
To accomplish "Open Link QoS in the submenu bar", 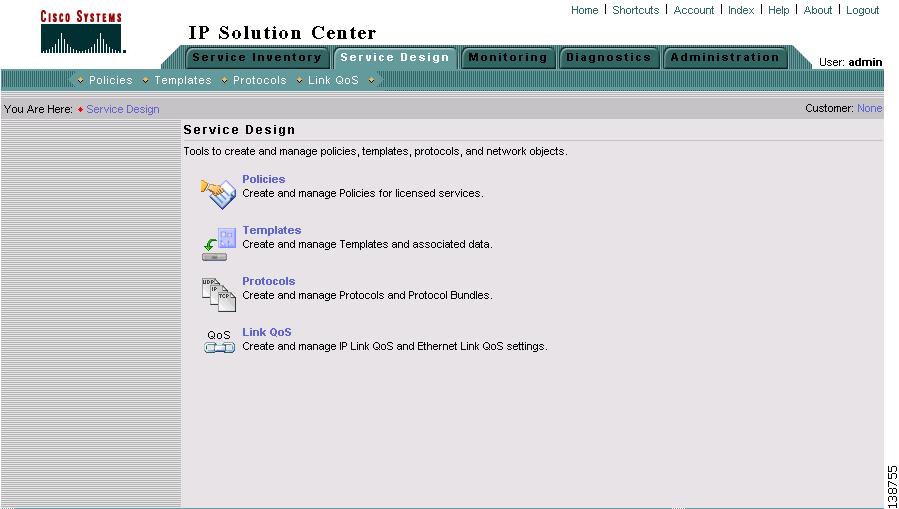I will pos(333,80).
